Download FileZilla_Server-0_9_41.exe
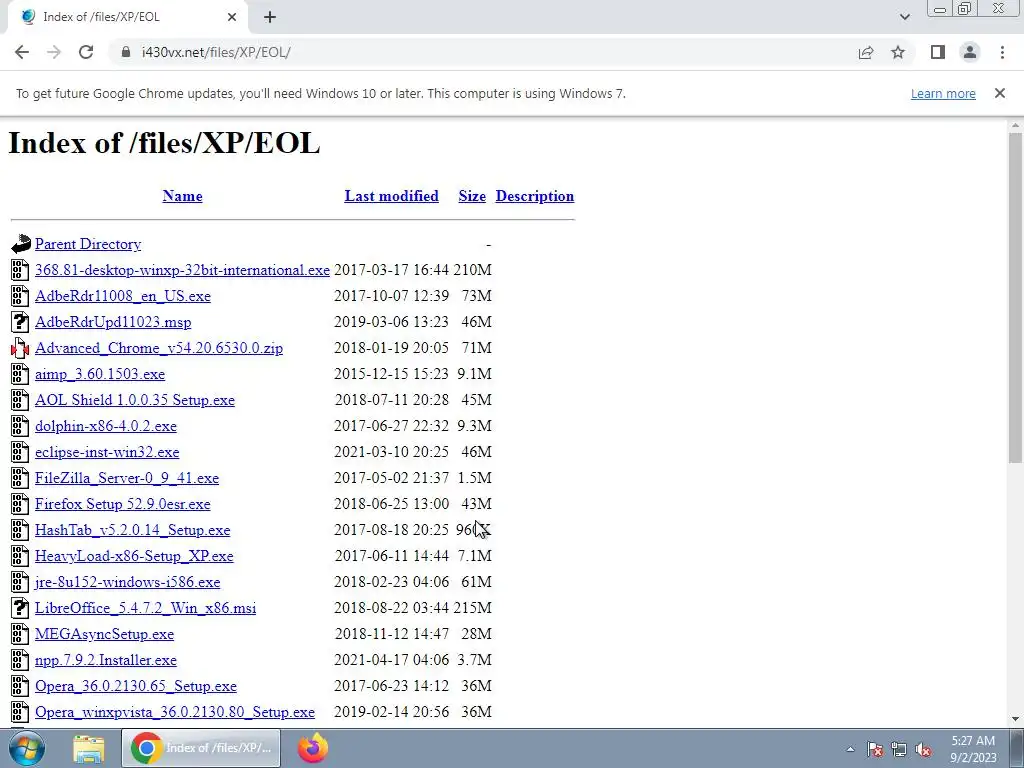Screen dimensions: 1024x768 tap(127, 478)
